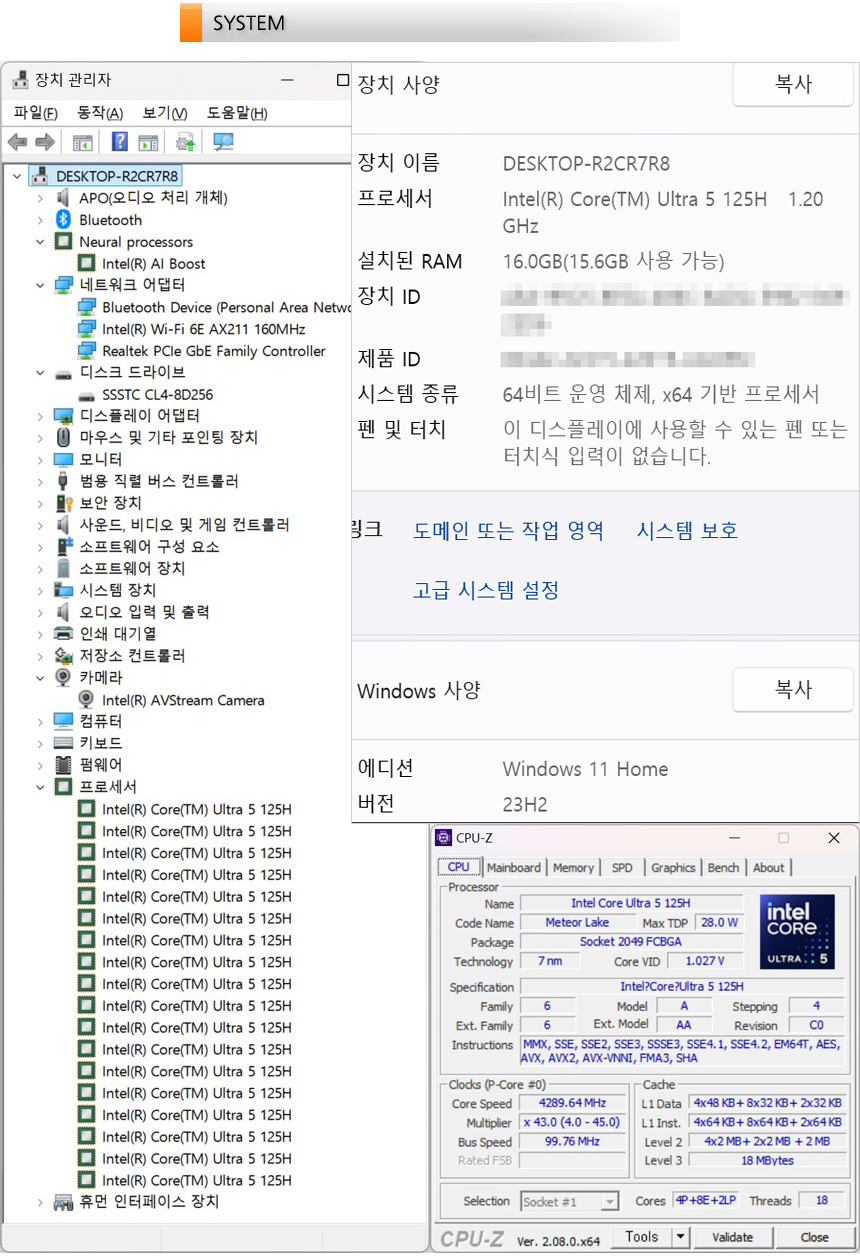This screenshot has height=1257, width=860.
Task: Click the Device Manager title bar icon
Action: 19,80
